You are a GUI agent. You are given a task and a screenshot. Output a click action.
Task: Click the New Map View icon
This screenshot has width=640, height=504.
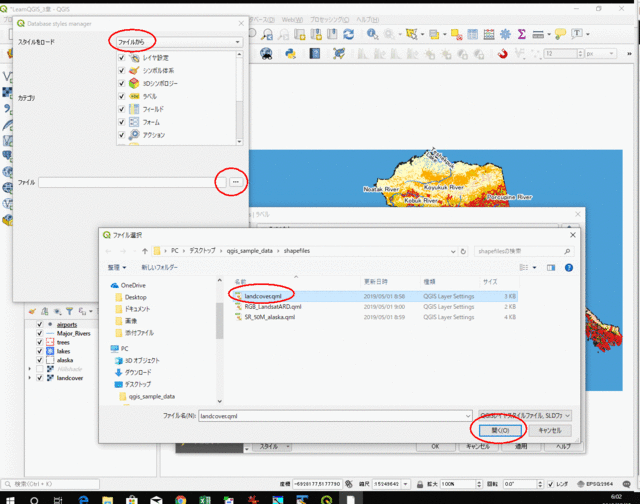[x=300, y=34]
